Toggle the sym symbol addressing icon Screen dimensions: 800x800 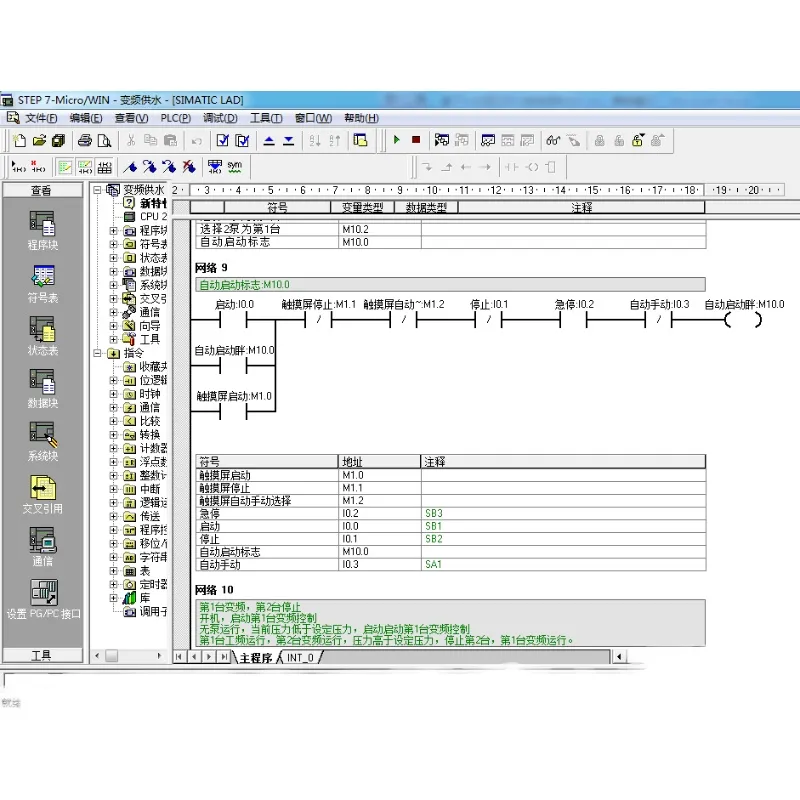pos(235,166)
